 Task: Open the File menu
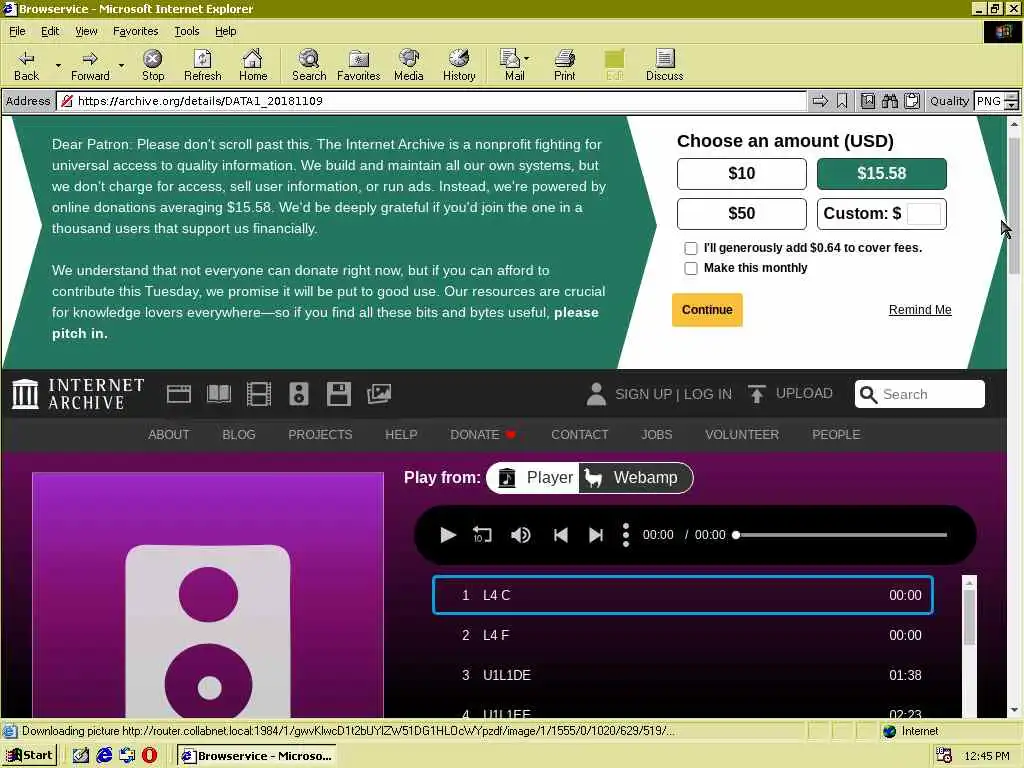click(x=17, y=31)
